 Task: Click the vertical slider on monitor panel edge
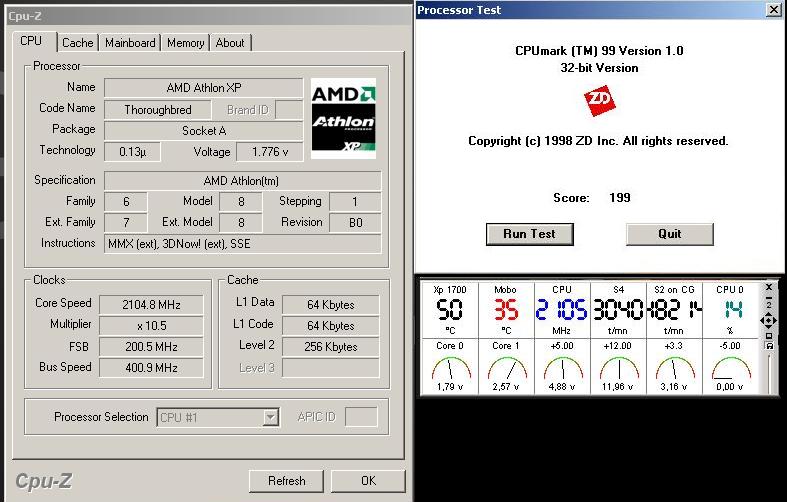[x=769, y=374]
